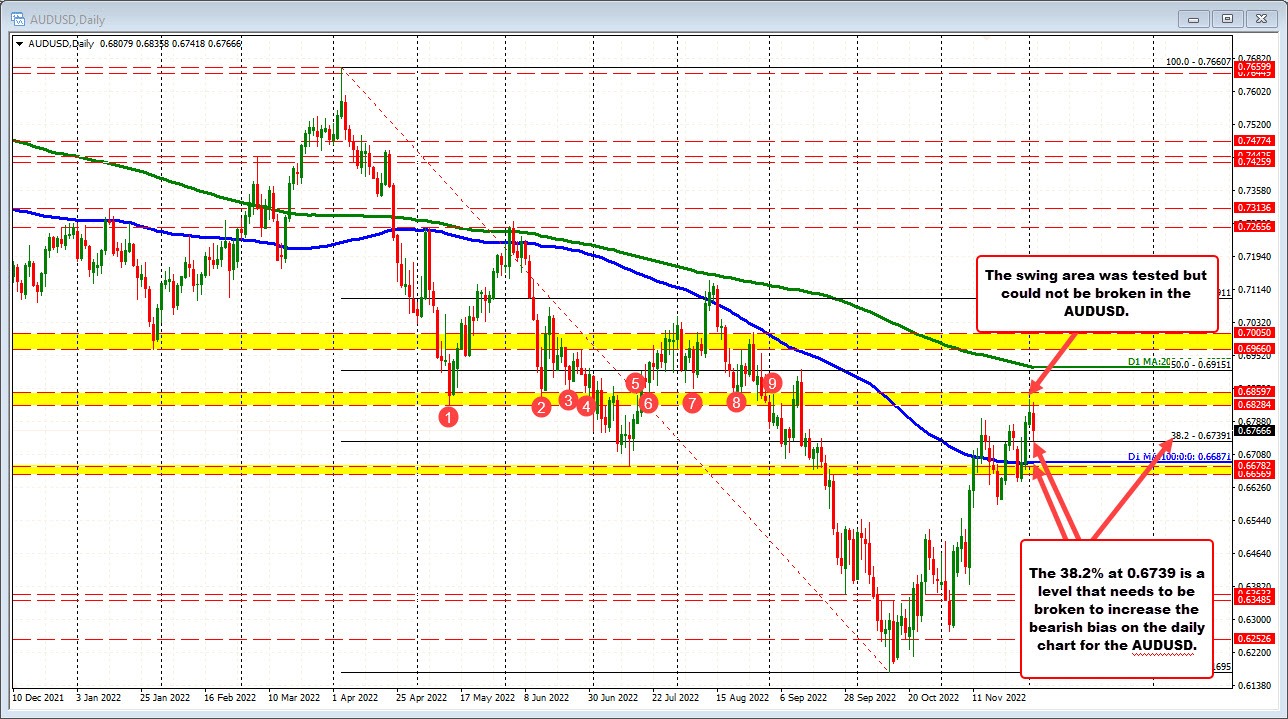
Task: Click the 38.2 - 0.67391 Fibonacci label
Action: 1201,436
